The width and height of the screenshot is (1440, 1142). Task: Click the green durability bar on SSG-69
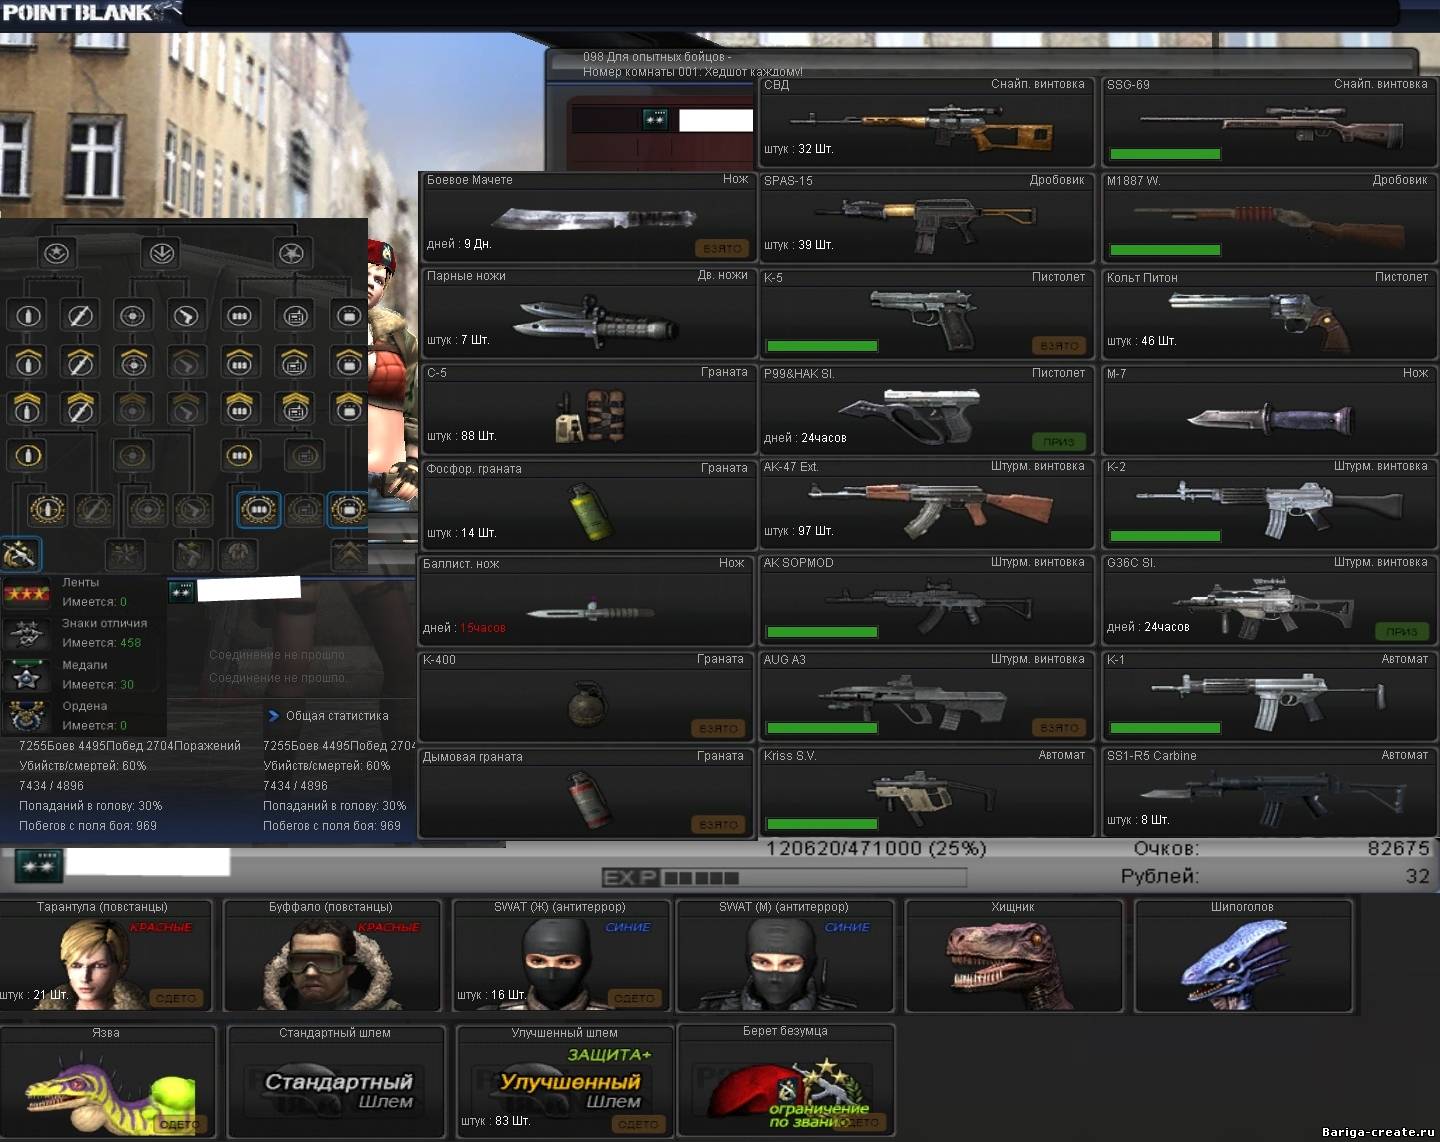[1165, 154]
